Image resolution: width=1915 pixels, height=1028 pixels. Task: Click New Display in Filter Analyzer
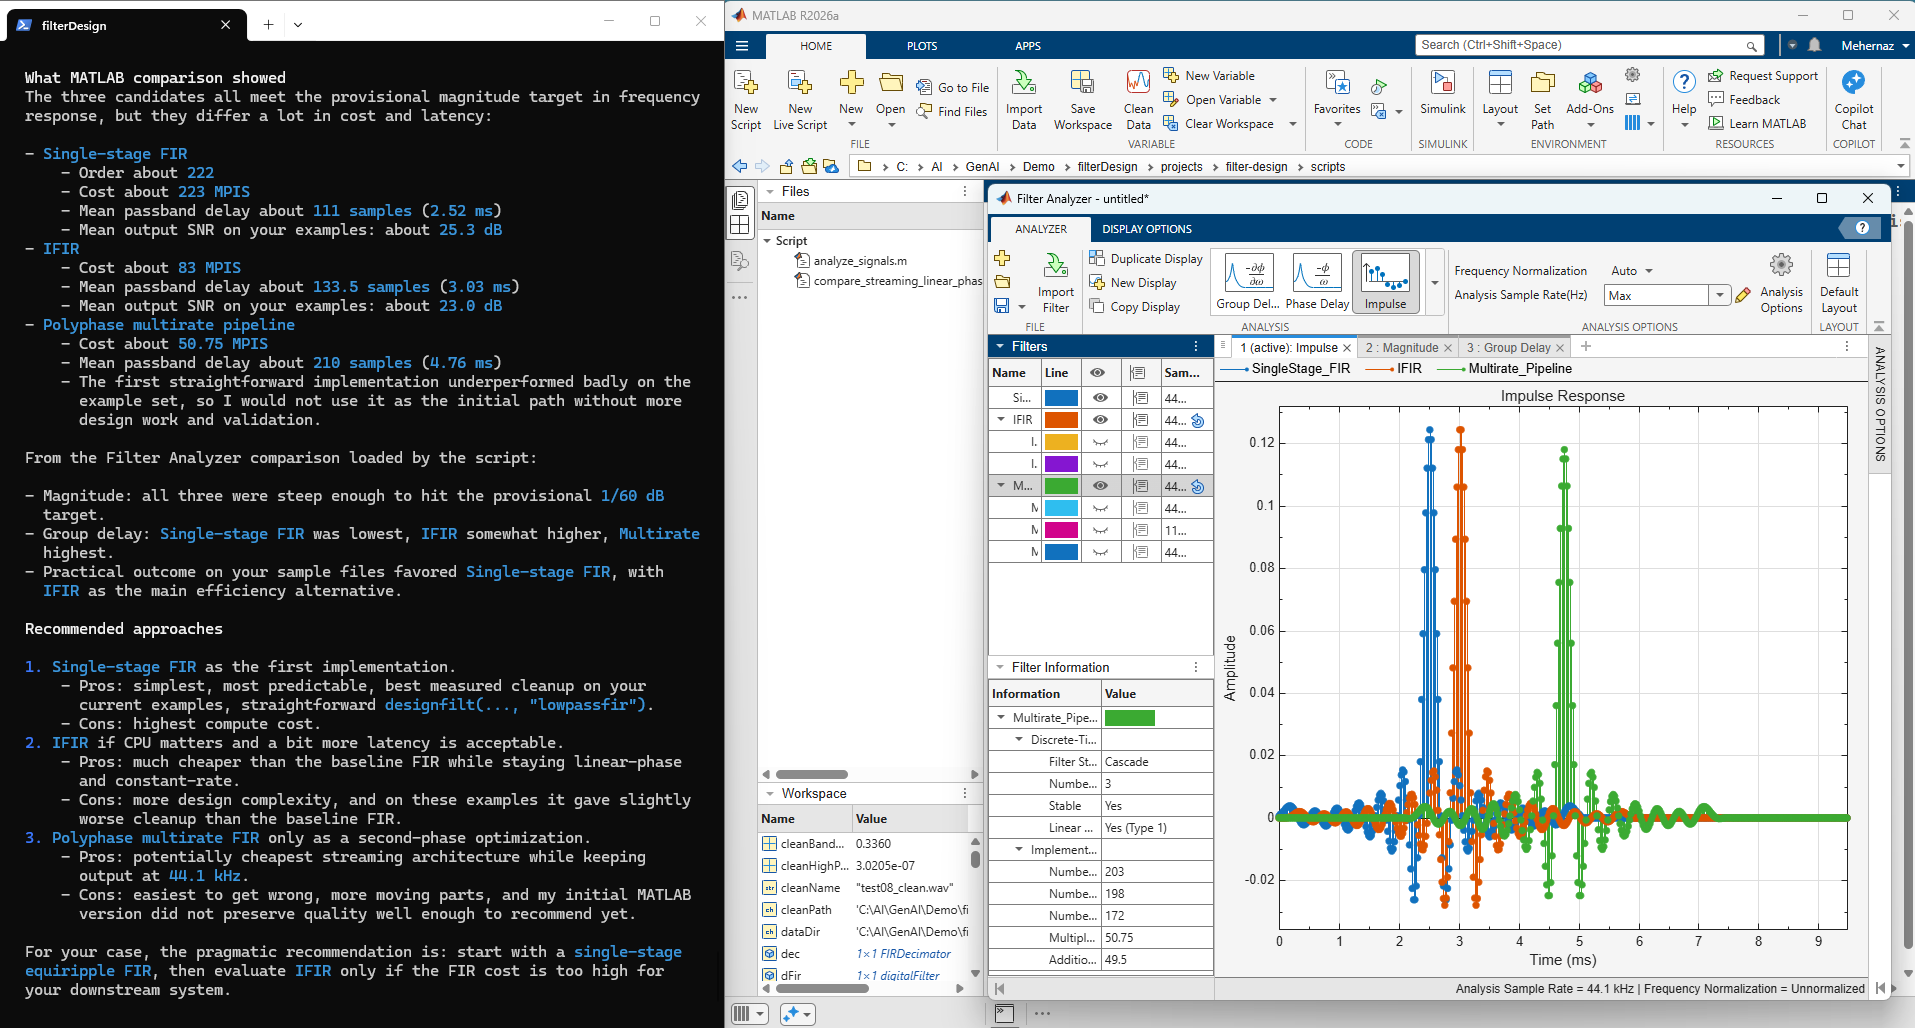pos(1133,283)
